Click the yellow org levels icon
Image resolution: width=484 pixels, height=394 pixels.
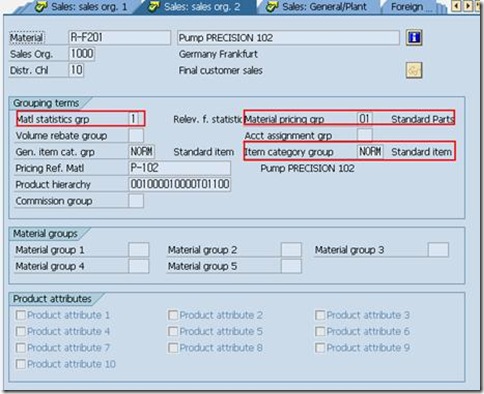coord(414,70)
